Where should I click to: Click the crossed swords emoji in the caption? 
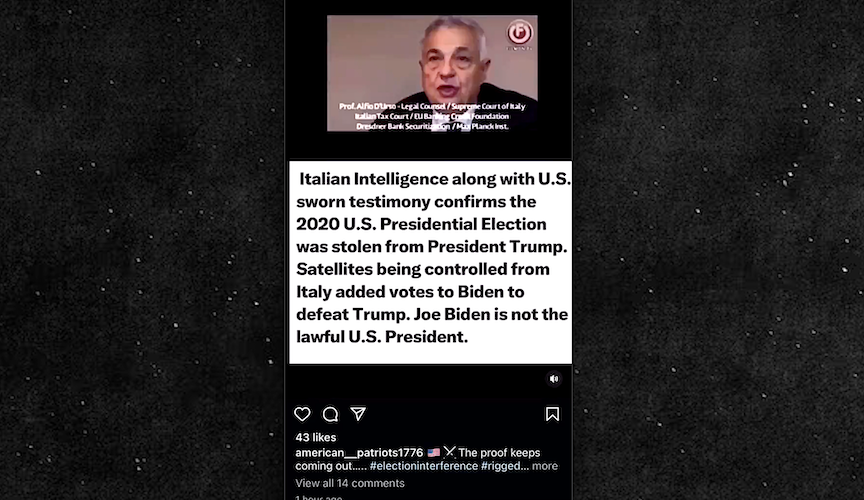point(449,452)
